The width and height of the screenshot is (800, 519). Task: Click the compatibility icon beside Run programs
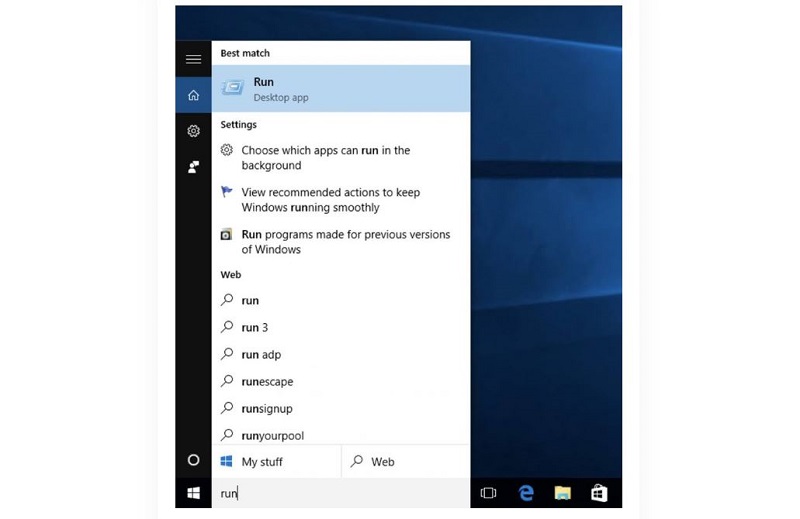tap(227, 234)
